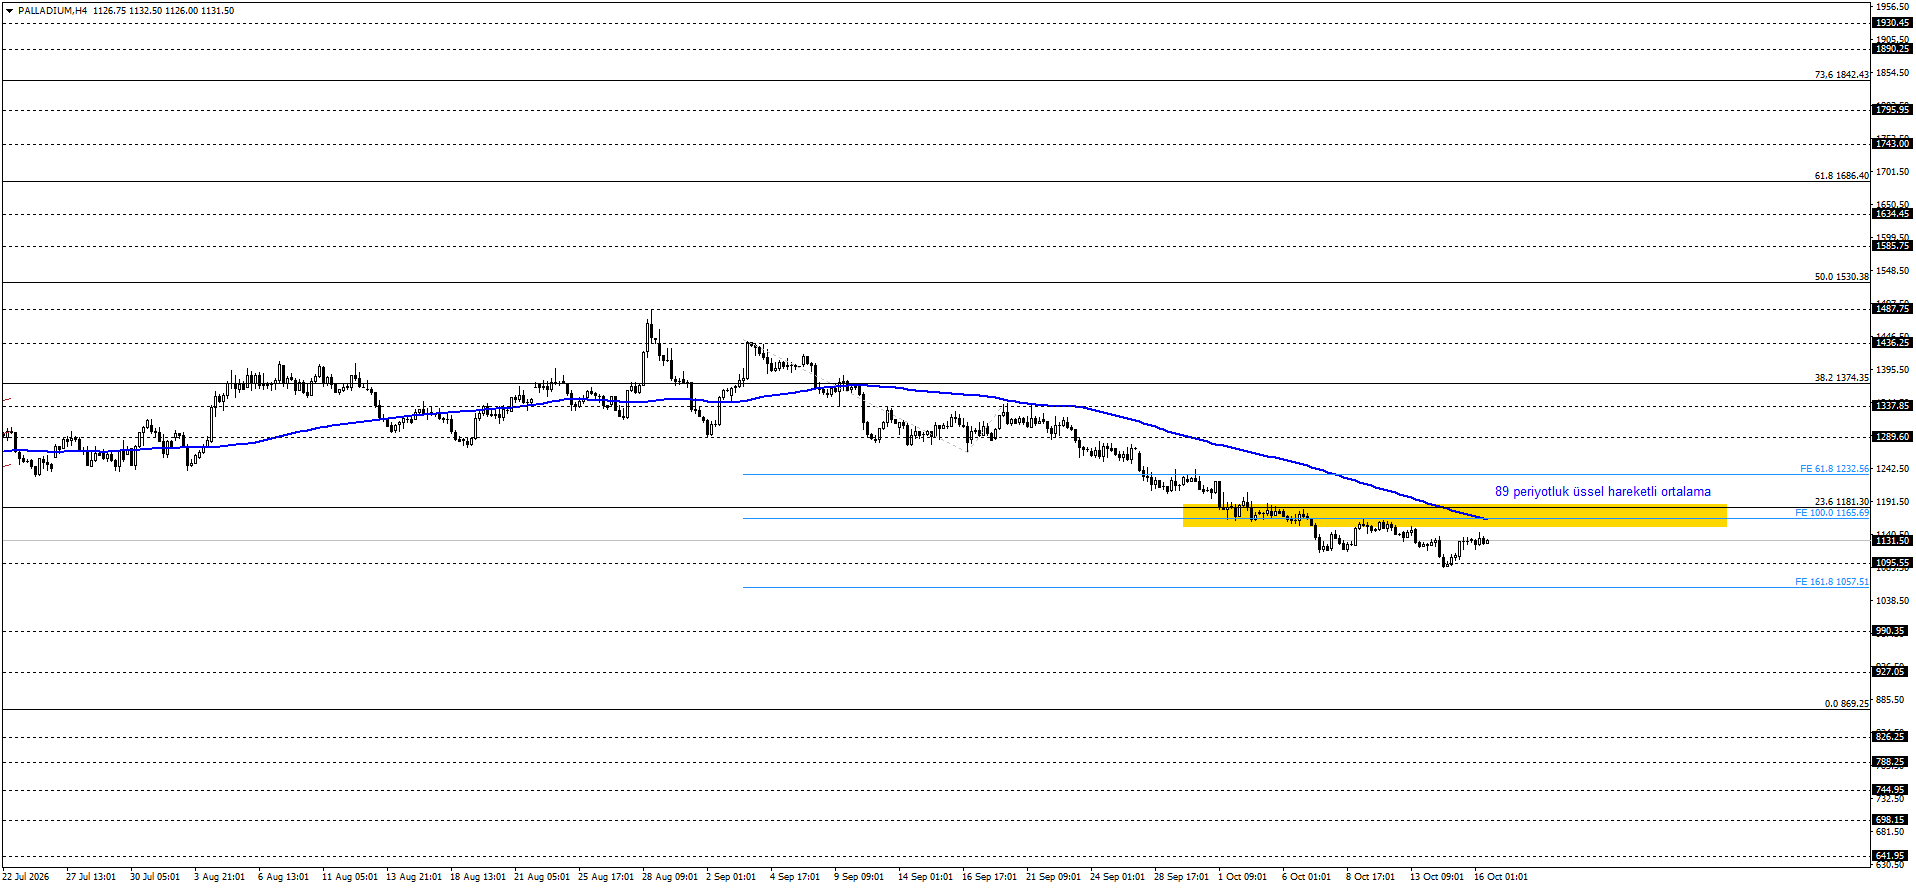
Task: Click the current price tag 1131.50
Action: coord(1891,541)
